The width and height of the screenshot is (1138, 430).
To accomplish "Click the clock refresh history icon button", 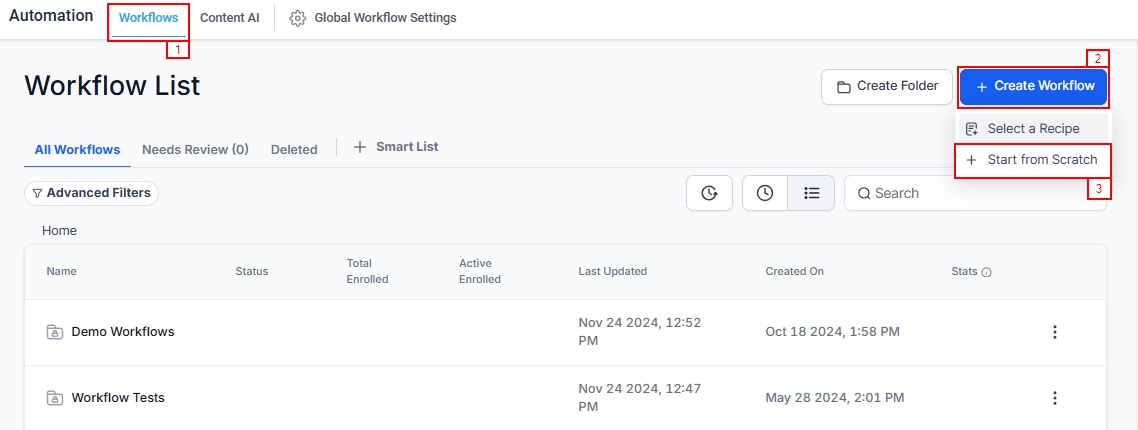I will point(709,193).
